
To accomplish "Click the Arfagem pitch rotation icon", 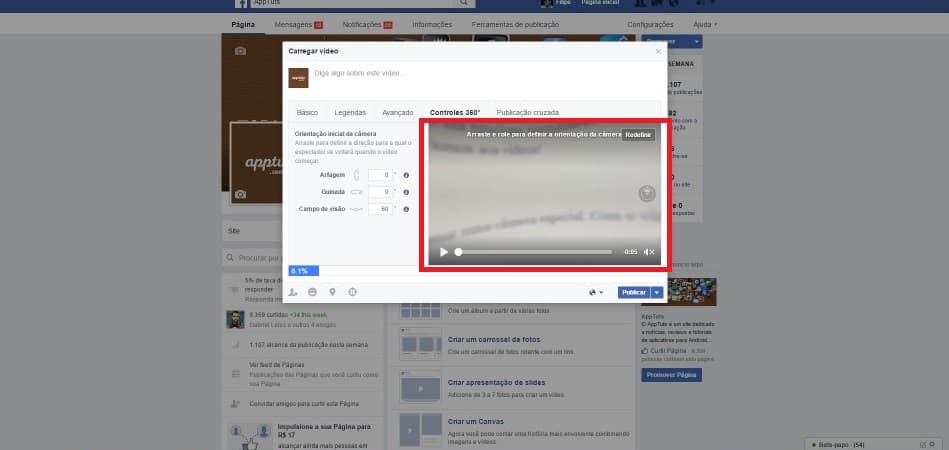I will point(356,175).
